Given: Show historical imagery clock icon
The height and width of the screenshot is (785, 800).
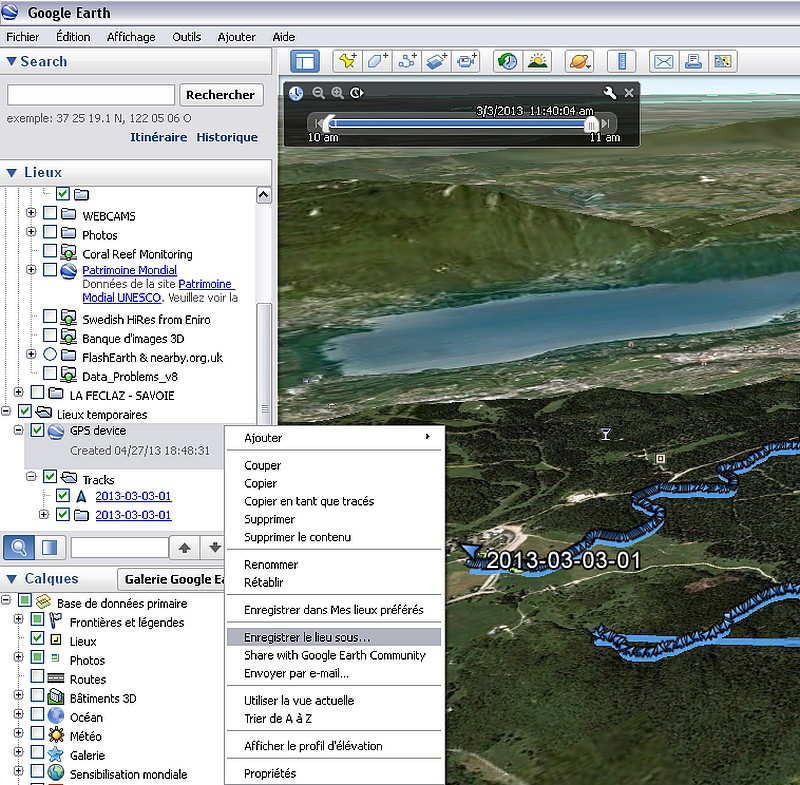Looking at the screenshot, I should (x=508, y=62).
